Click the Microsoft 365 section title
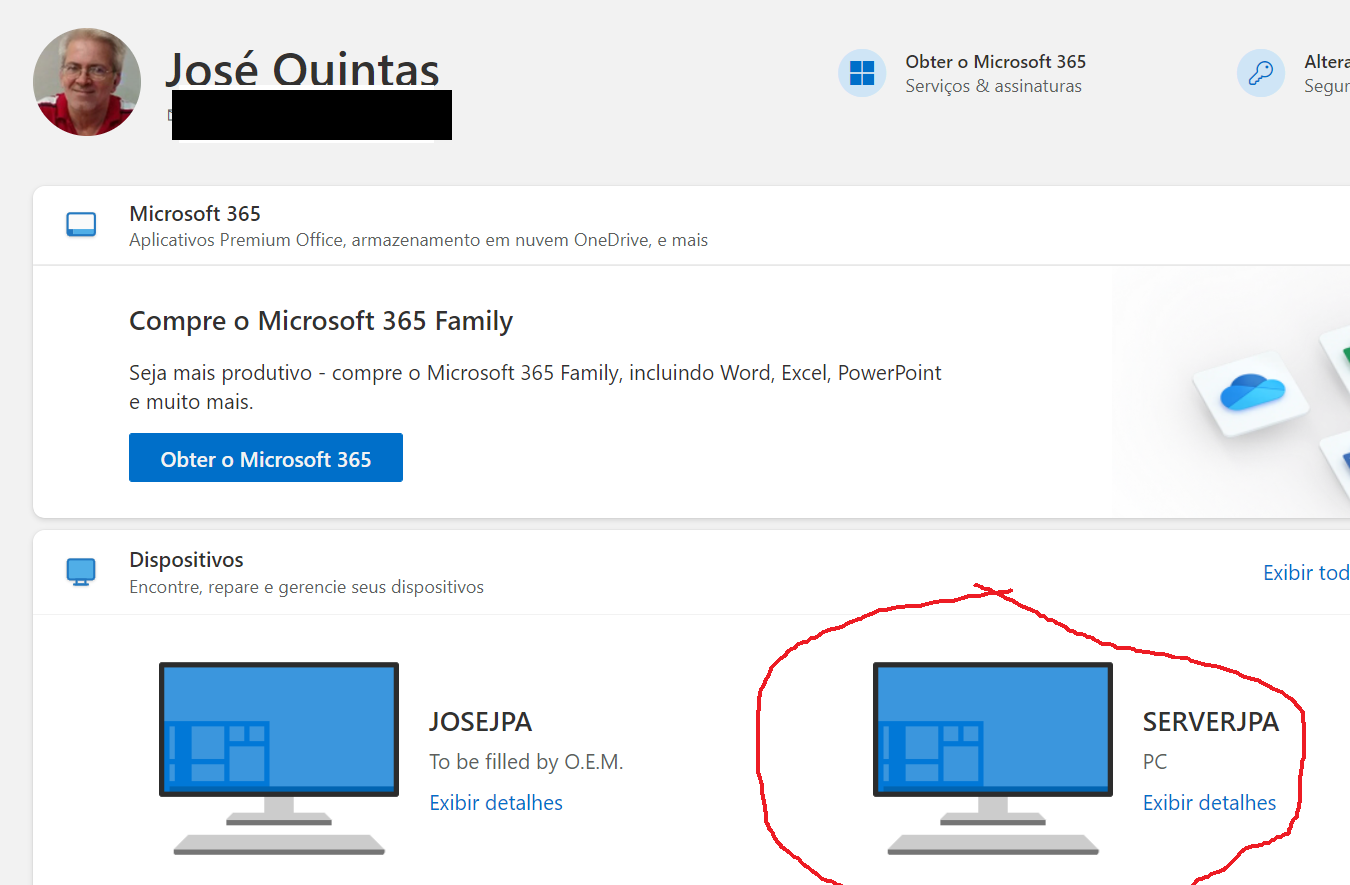The image size is (1350, 885). [195, 214]
